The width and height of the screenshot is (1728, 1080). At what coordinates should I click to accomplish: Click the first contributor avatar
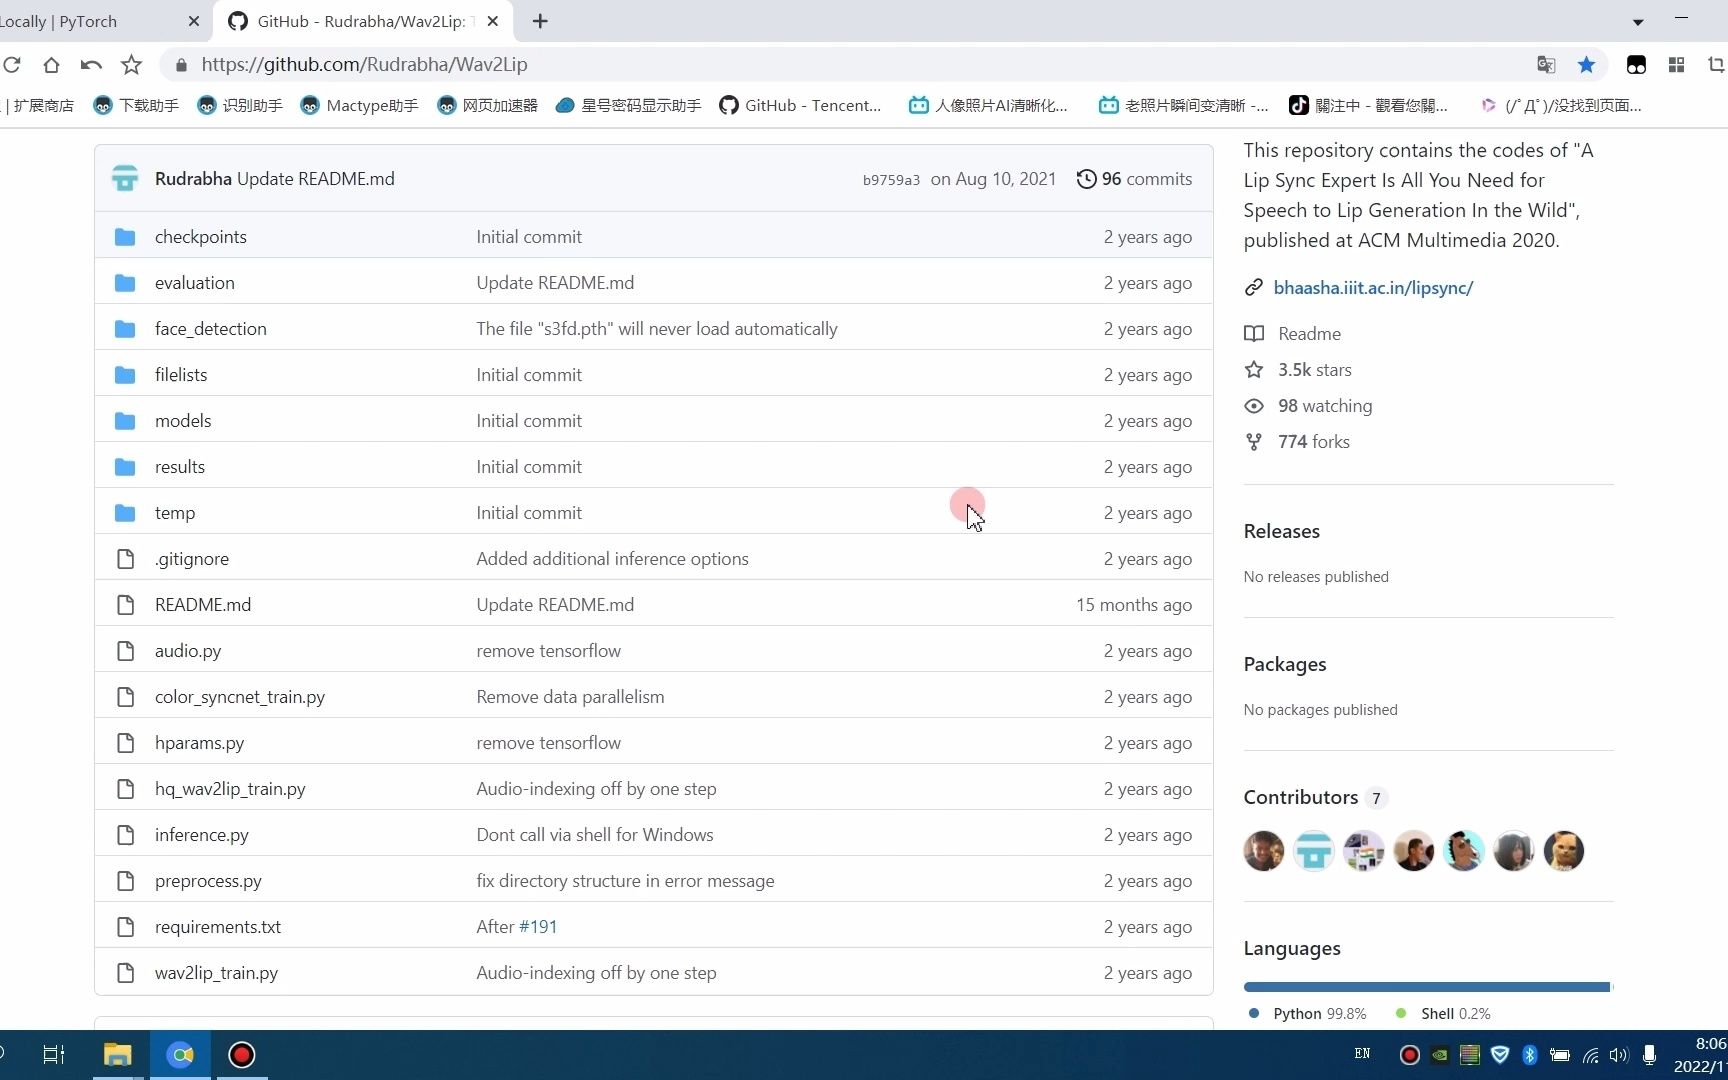coord(1264,851)
